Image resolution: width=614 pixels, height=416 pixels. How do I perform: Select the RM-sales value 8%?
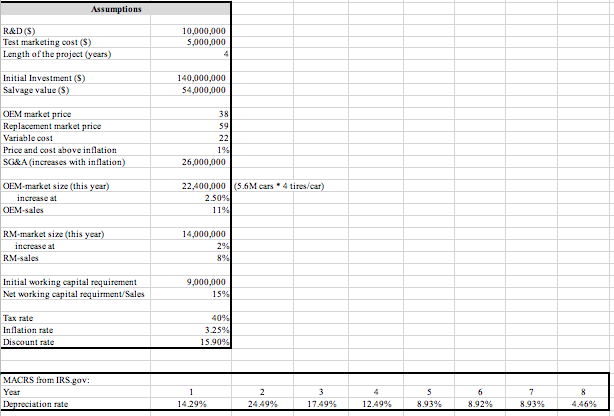click(x=191, y=258)
